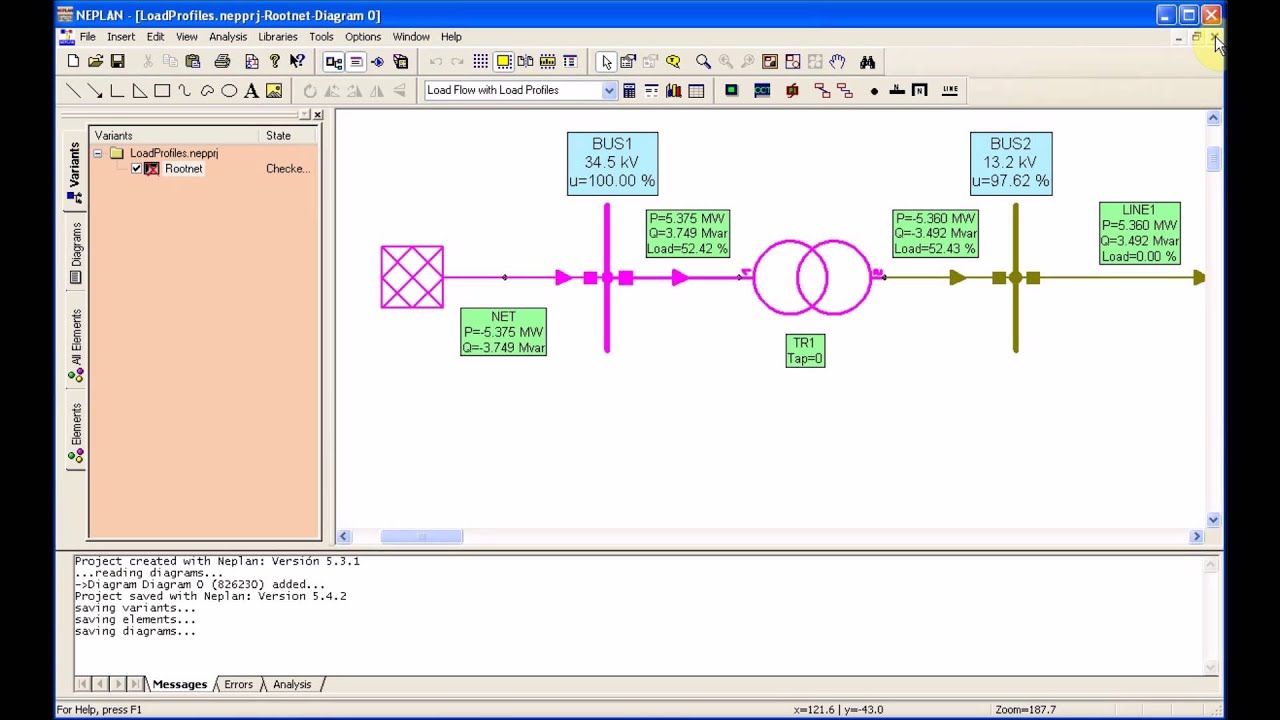Click the LINE1 result label
Viewport: 1280px width, 720px height.
1139,233
